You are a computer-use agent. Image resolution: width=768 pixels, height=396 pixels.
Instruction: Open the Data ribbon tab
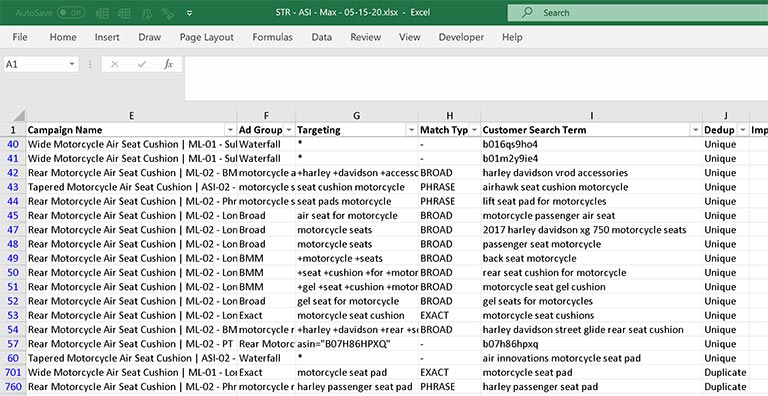coord(321,37)
